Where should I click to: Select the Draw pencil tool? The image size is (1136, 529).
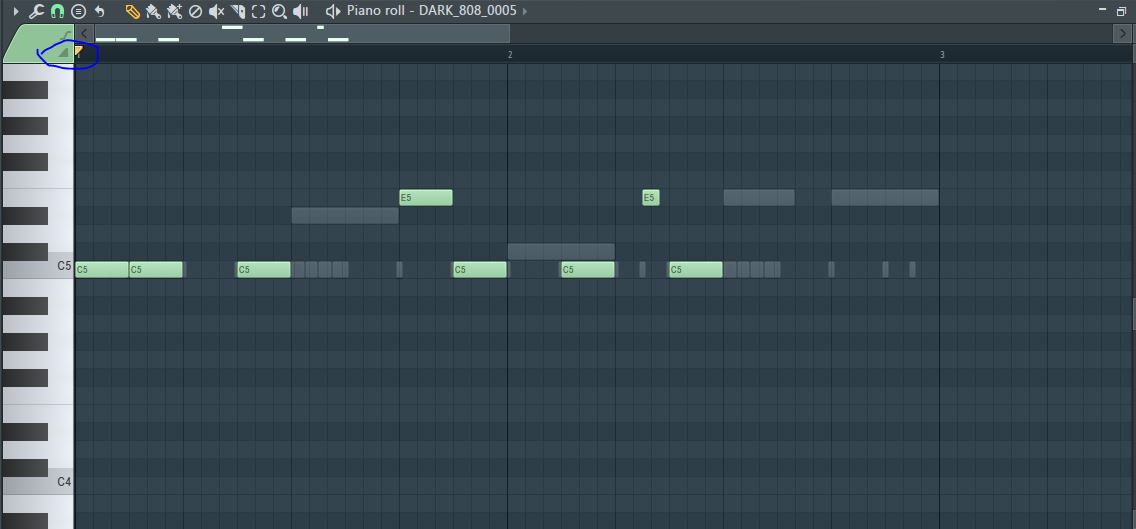pos(133,11)
